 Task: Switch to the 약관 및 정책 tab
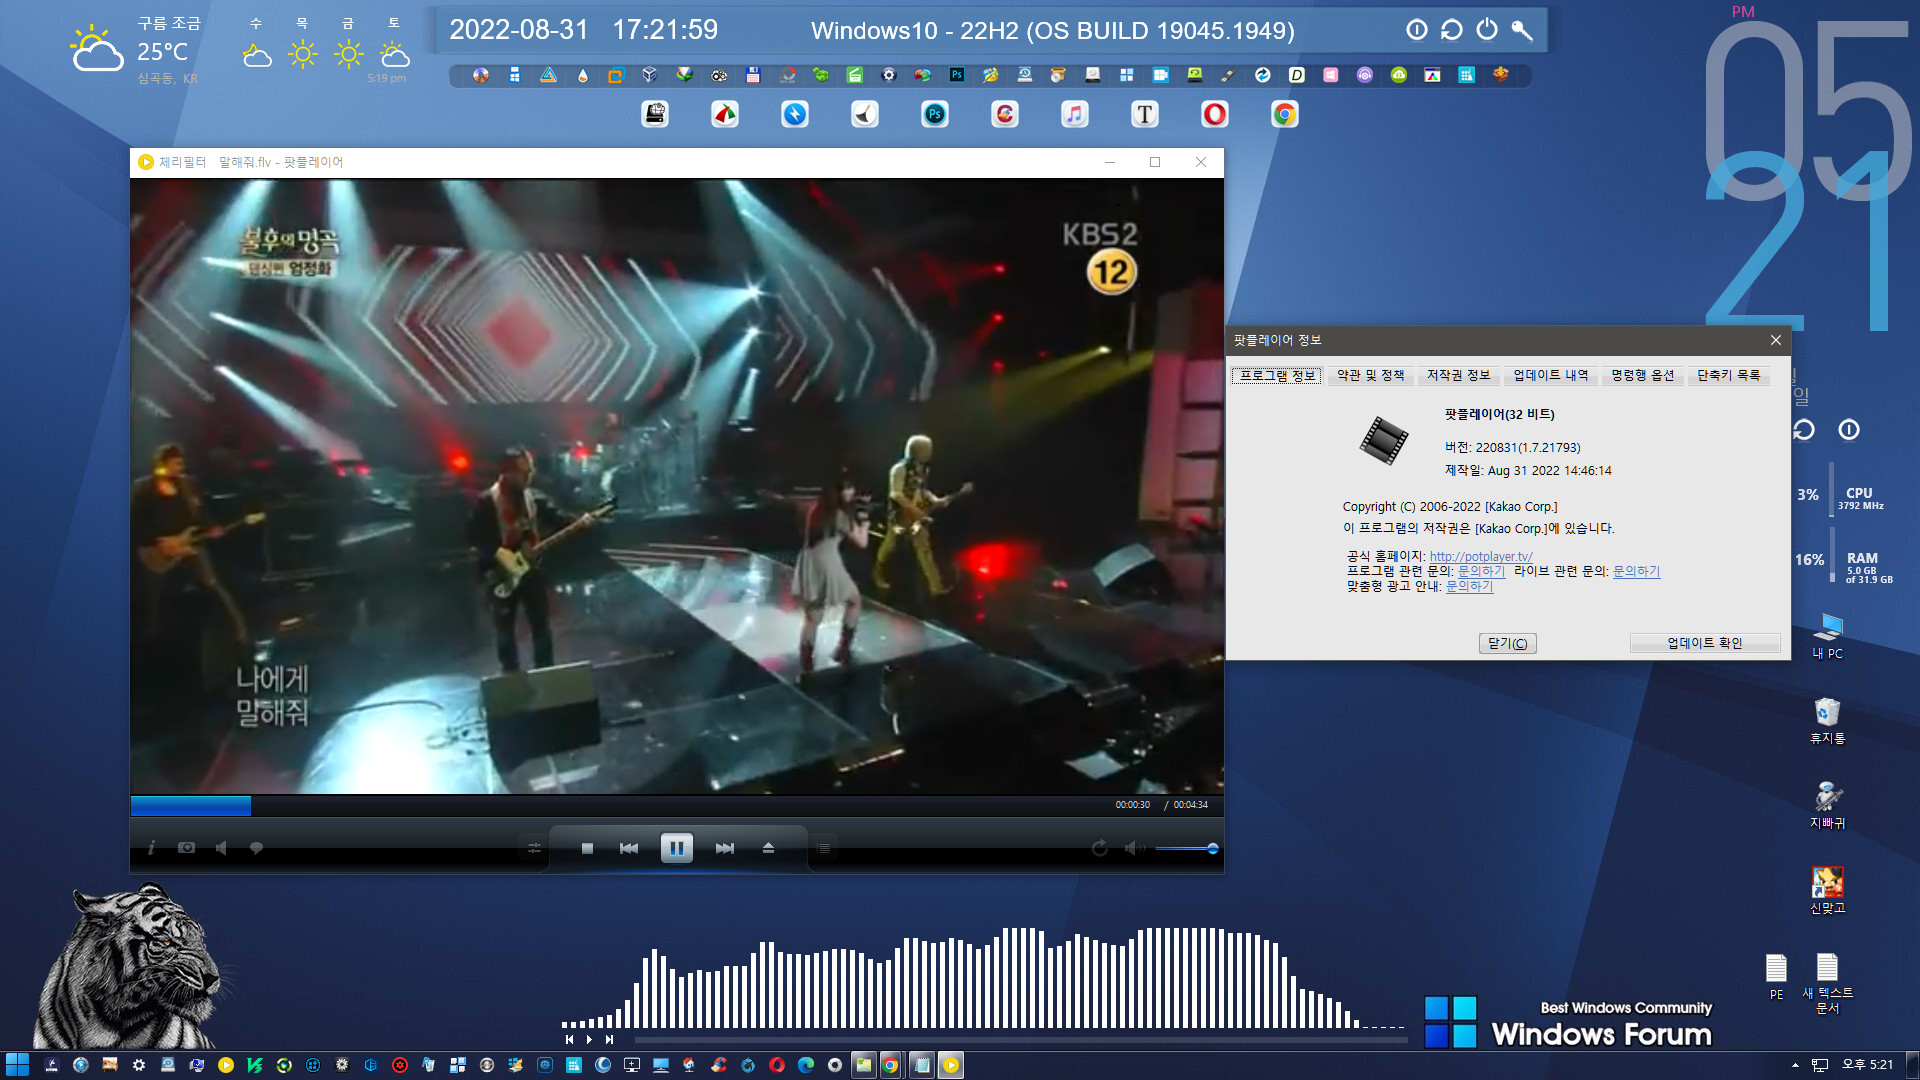tap(1370, 376)
